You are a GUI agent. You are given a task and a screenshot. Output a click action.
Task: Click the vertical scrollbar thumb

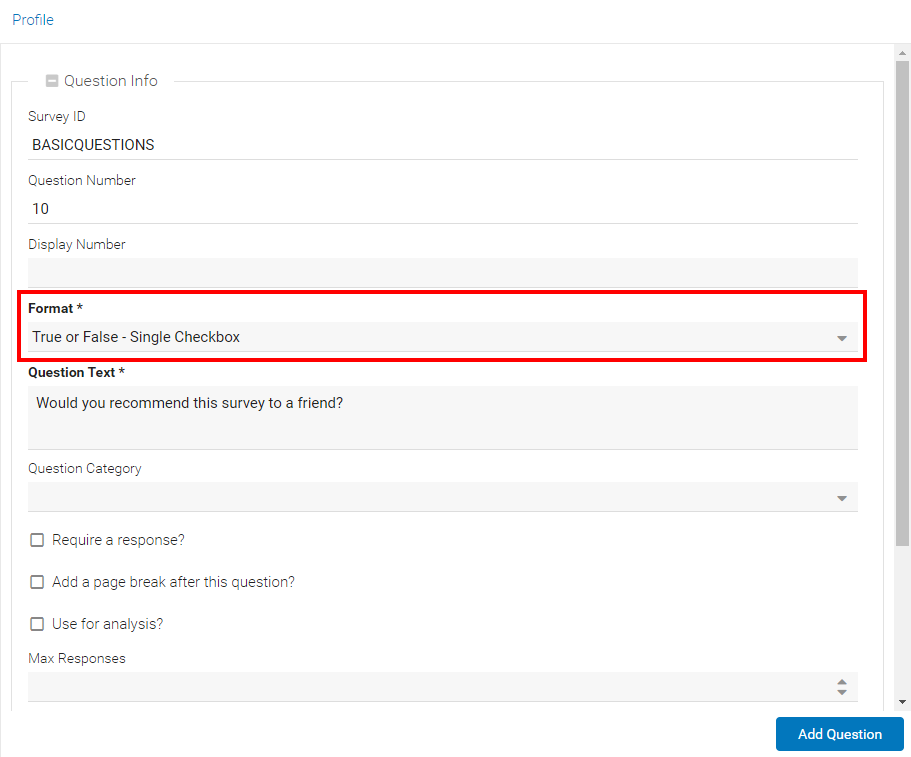point(902,303)
